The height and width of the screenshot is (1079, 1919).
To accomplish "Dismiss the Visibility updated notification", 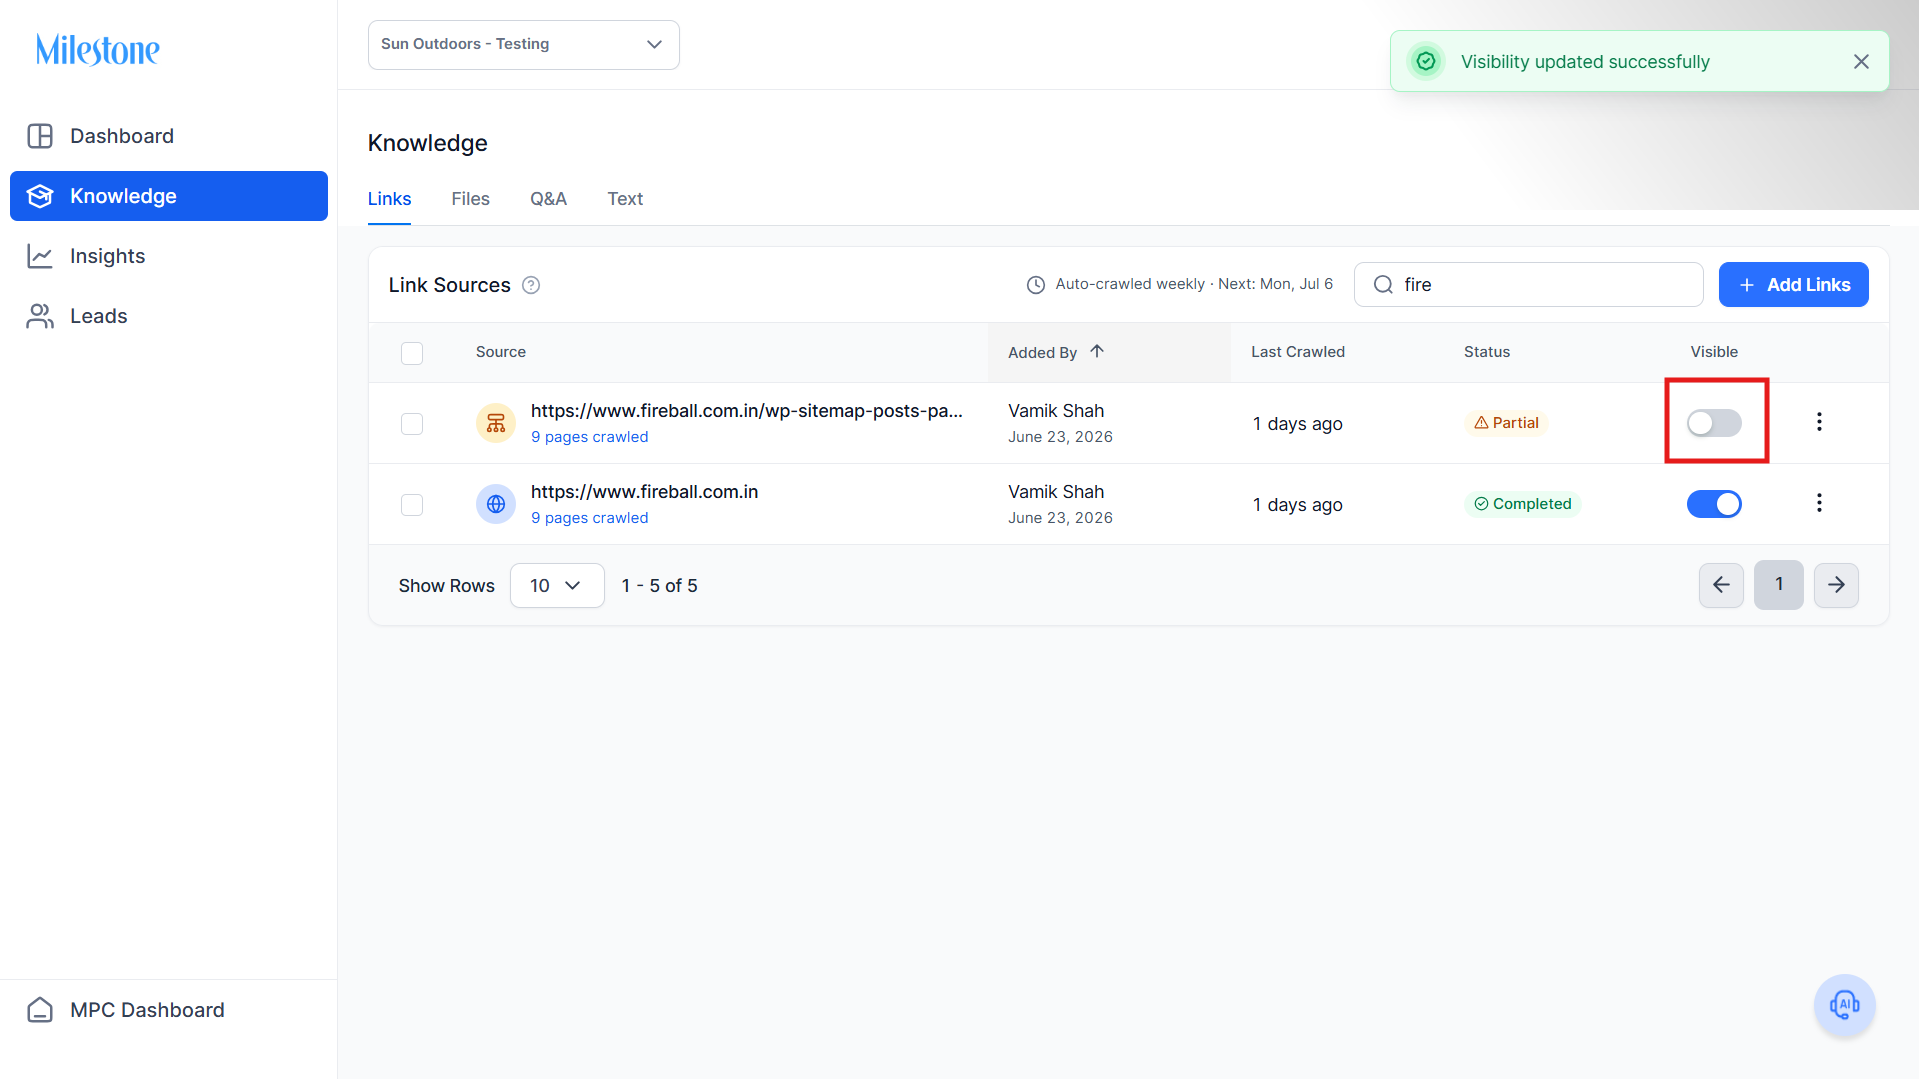I will 1861,62.
